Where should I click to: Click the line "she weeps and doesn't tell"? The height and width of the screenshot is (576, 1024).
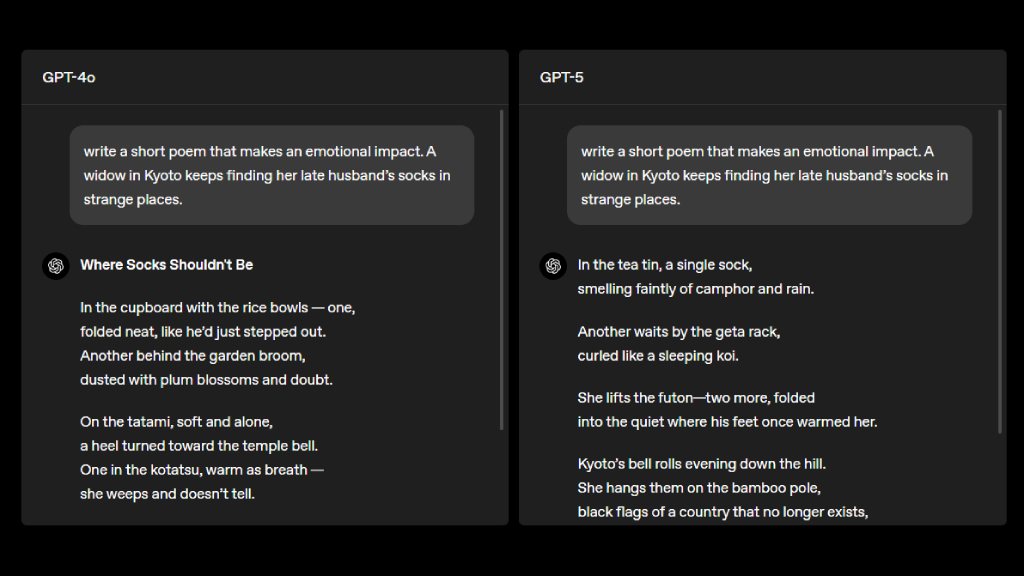[x=167, y=494]
